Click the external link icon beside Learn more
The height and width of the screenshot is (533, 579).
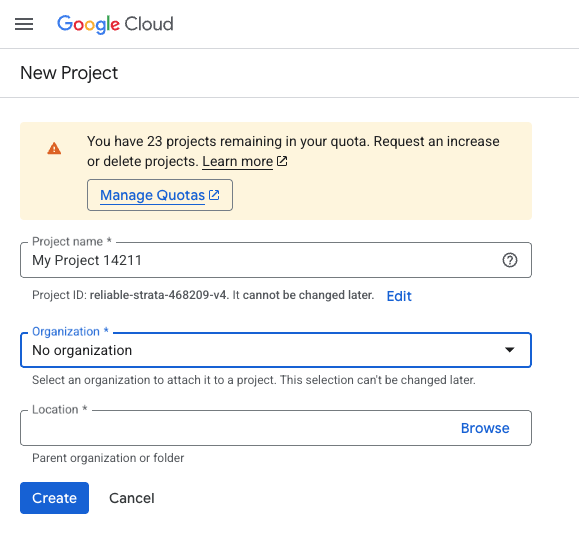(282, 161)
